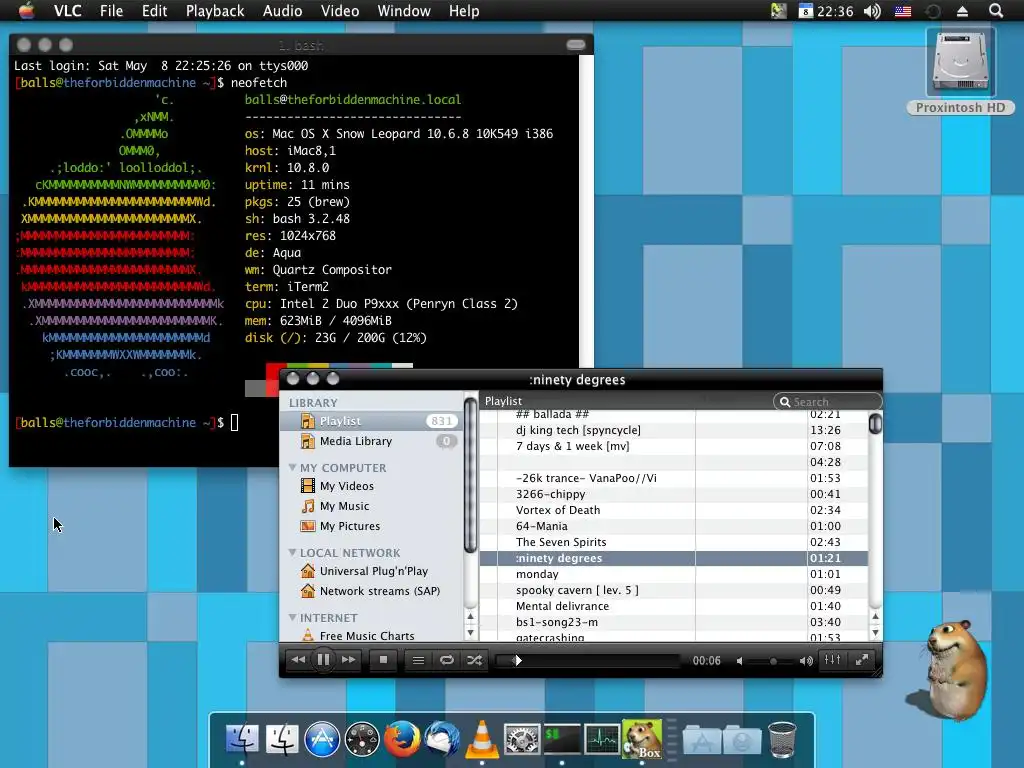The image size is (1024, 768).
Task: Pause playback in VLC
Action: [x=323, y=660]
